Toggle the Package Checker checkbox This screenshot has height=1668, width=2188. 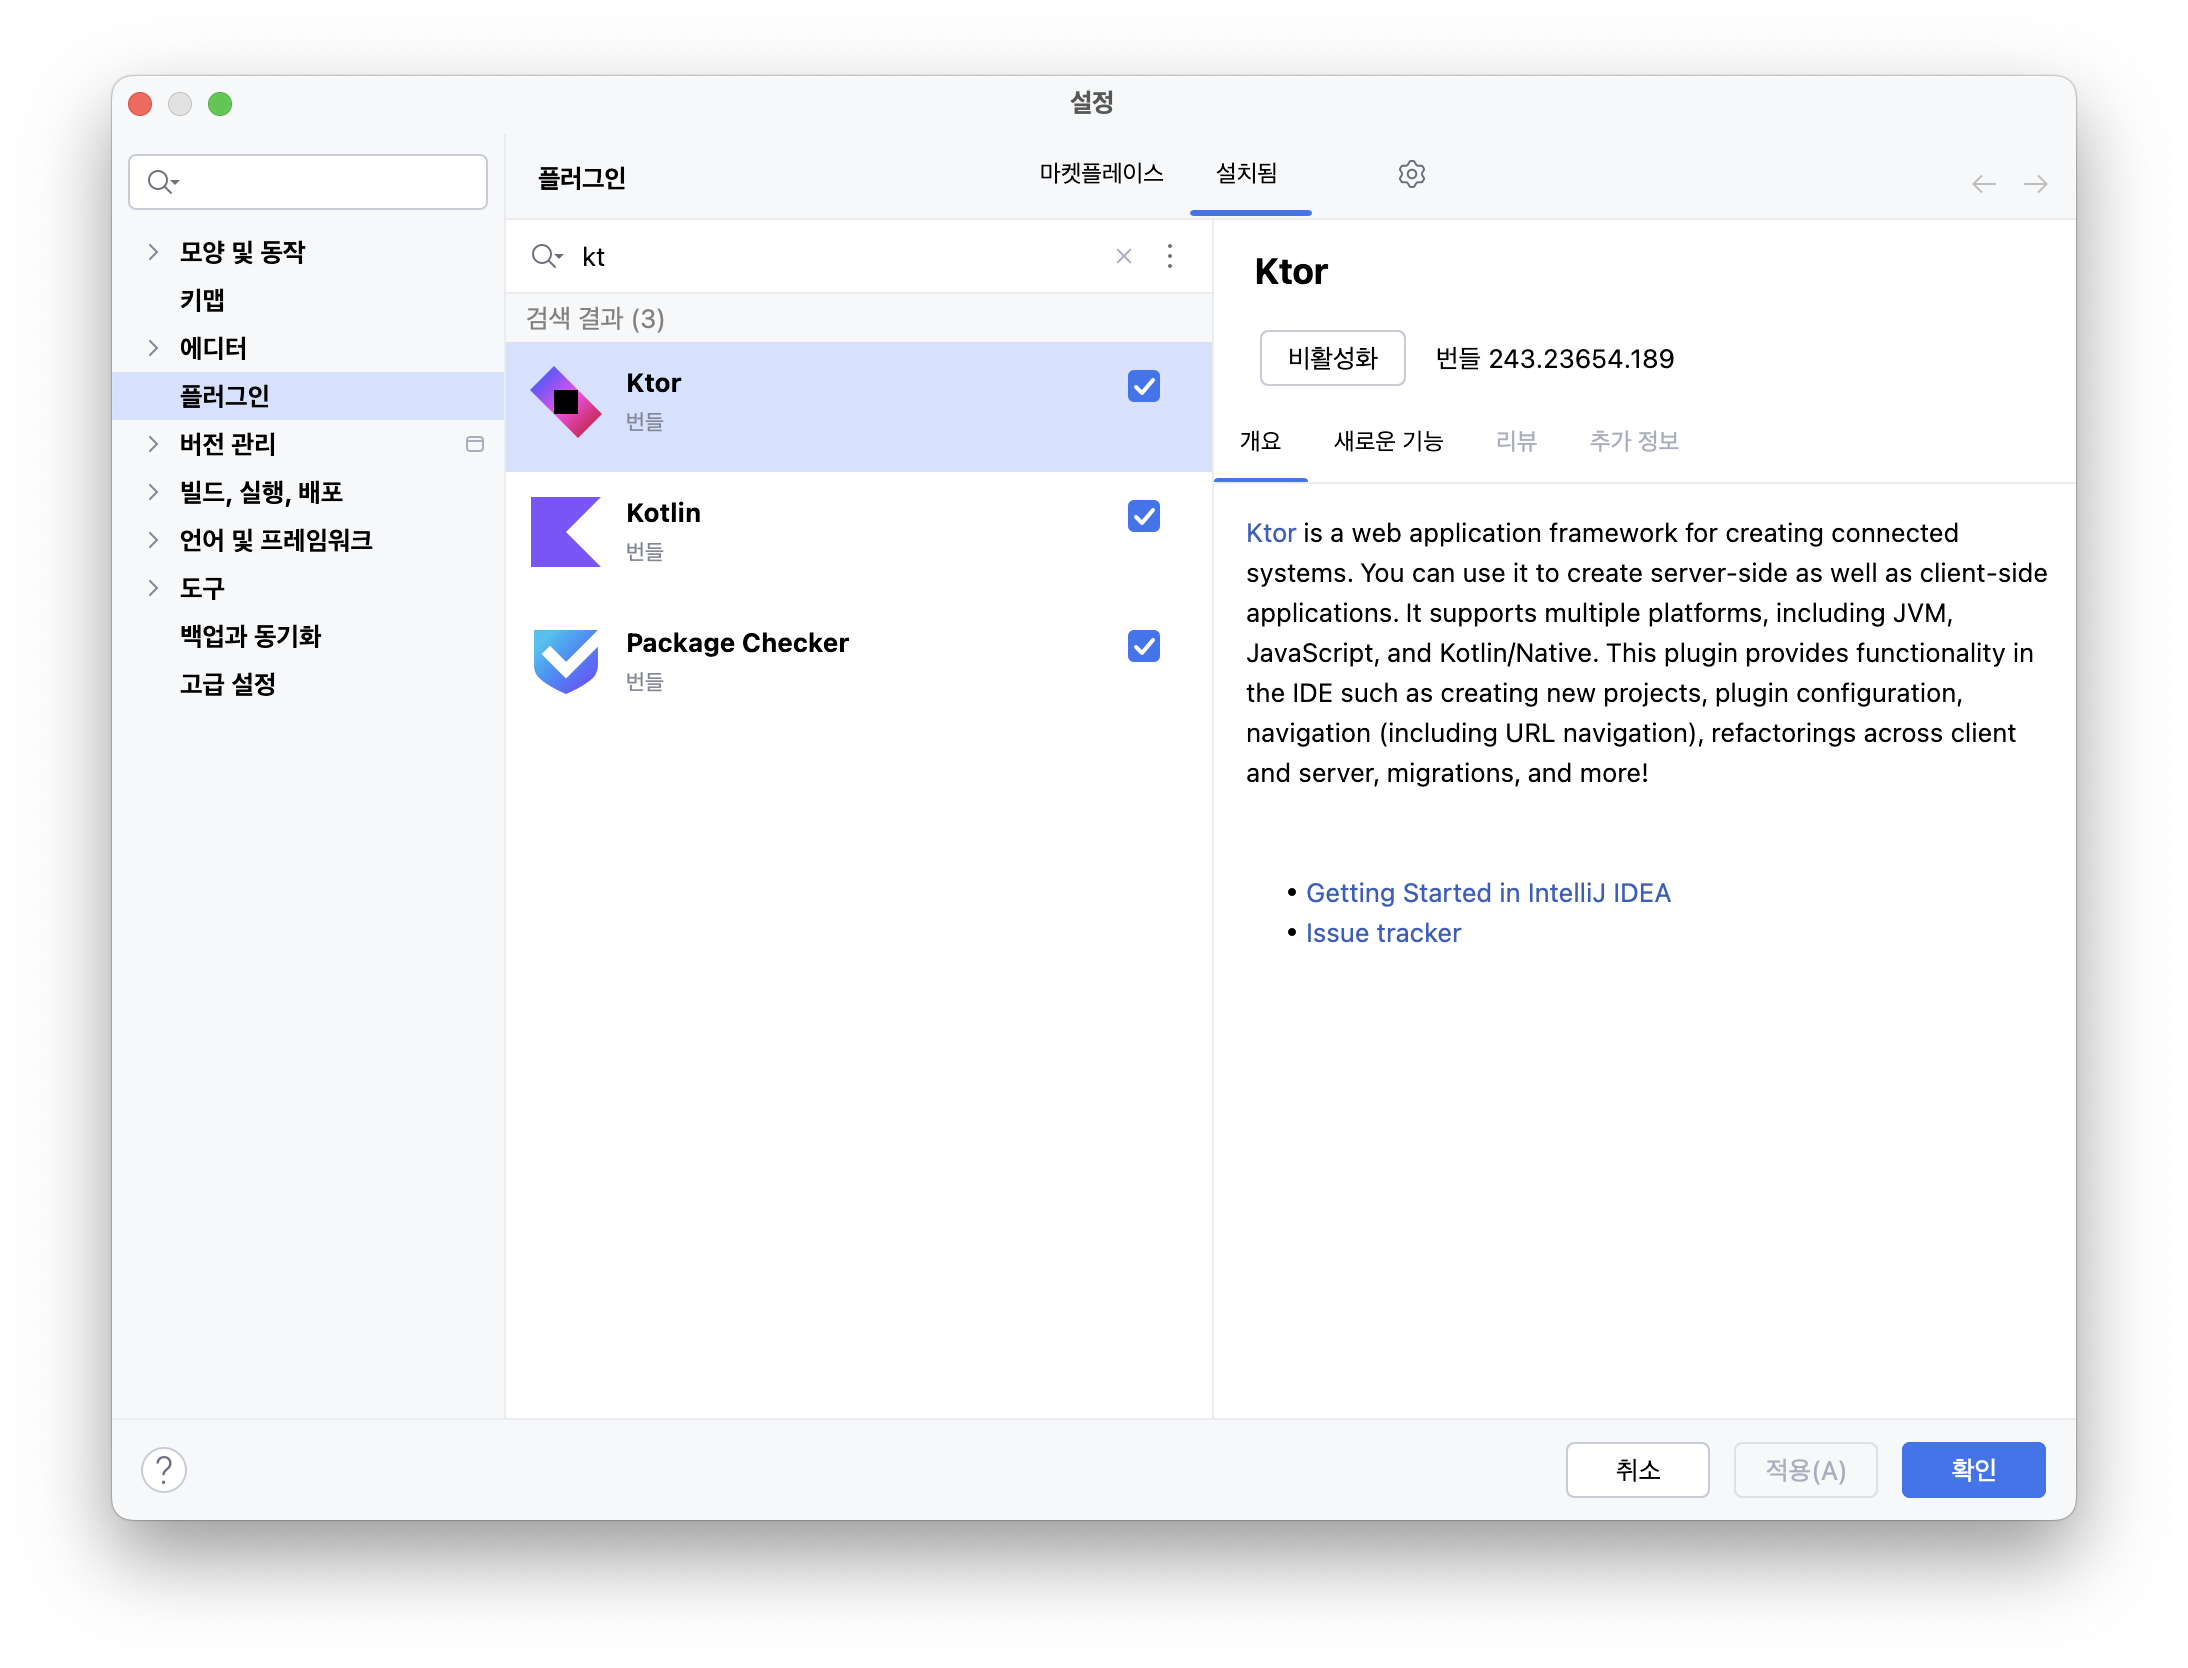[x=1144, y=645]
